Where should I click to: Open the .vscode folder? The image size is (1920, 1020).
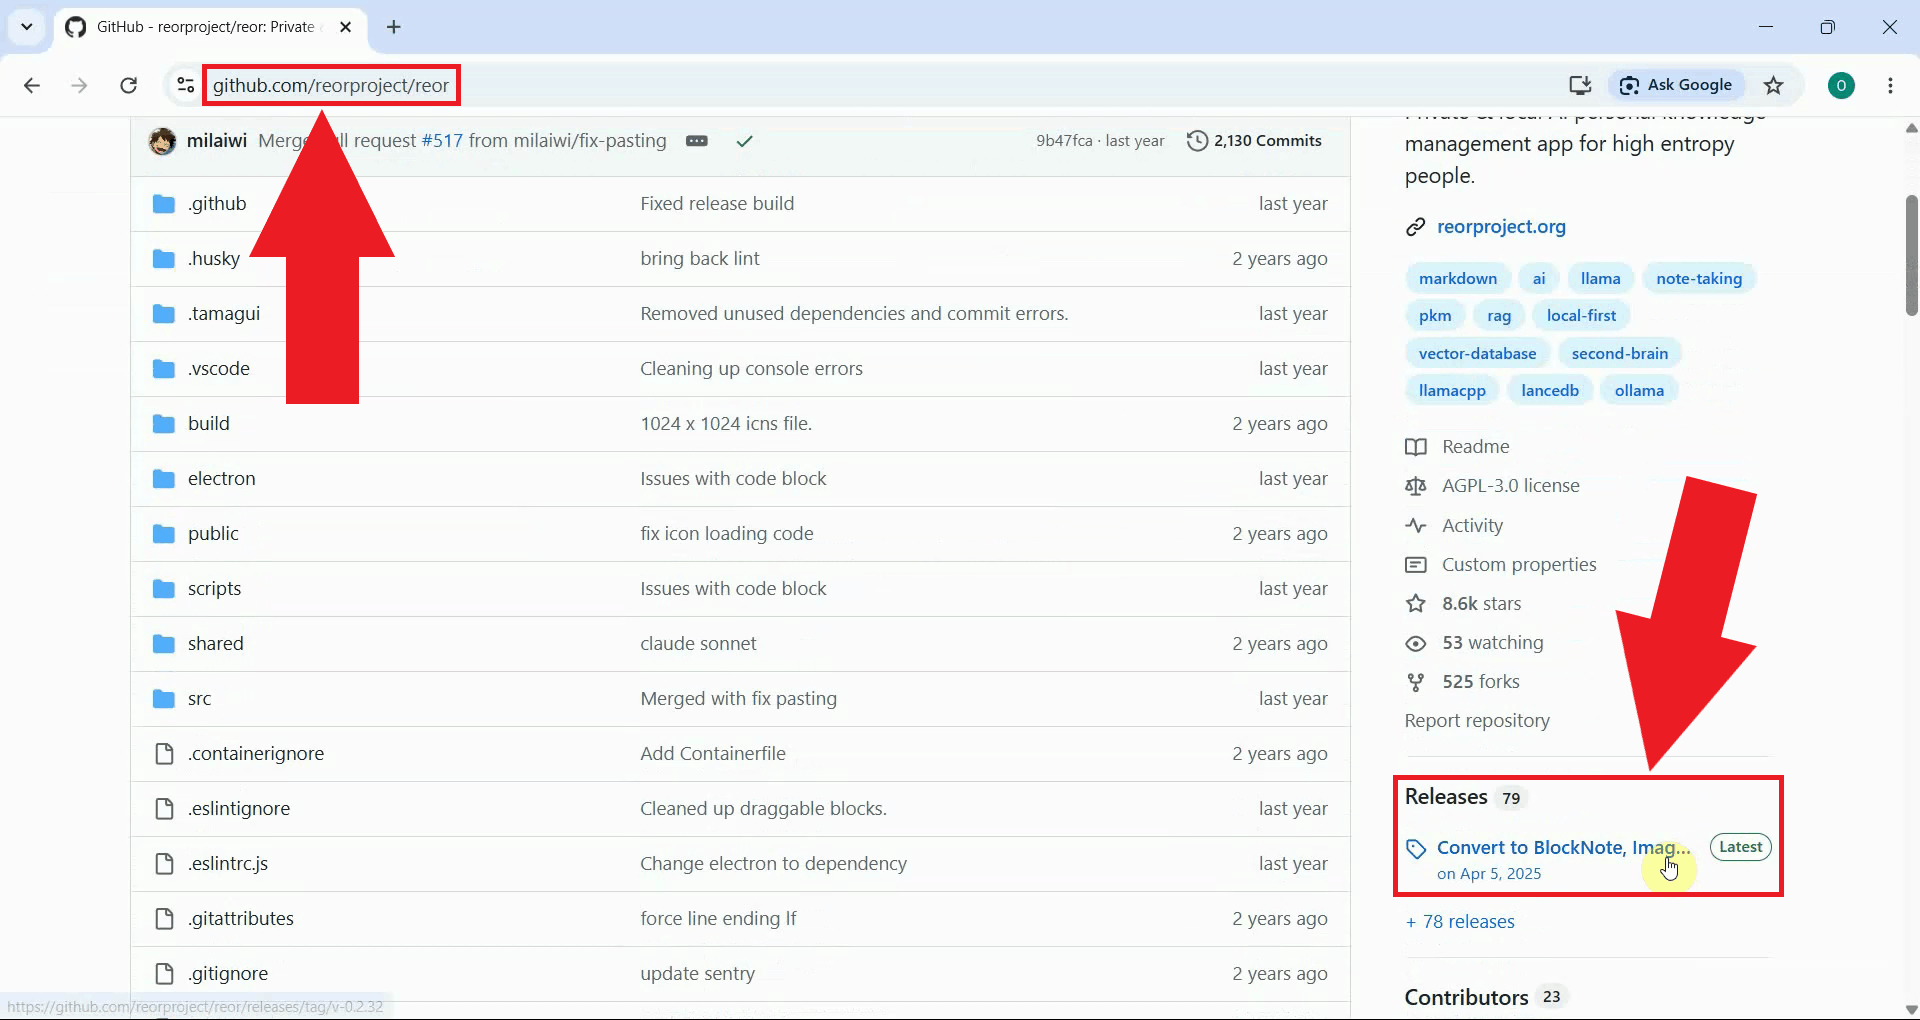tap(219, 369)
